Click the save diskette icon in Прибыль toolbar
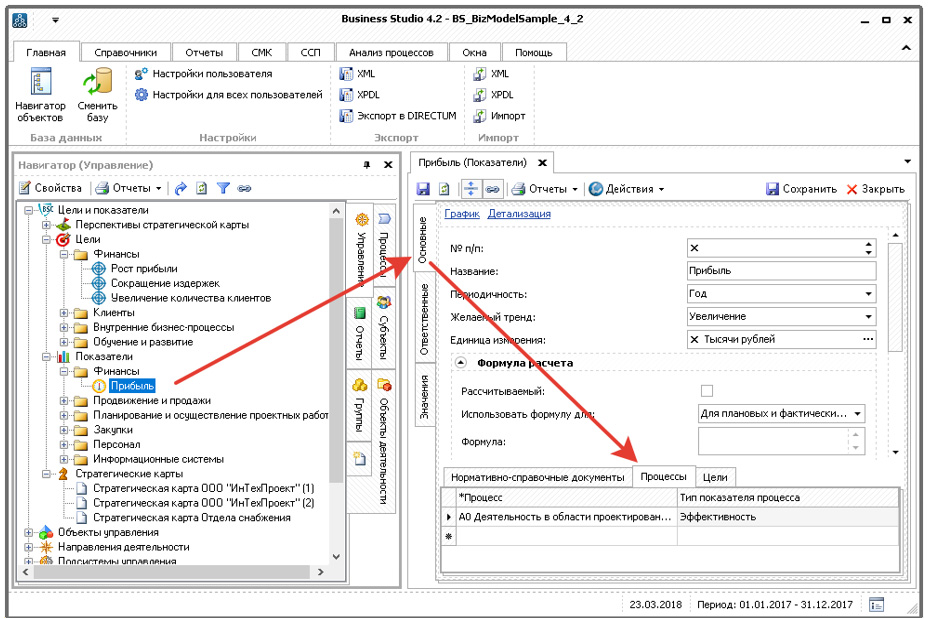Screen dimensions: 930x618 423,189
